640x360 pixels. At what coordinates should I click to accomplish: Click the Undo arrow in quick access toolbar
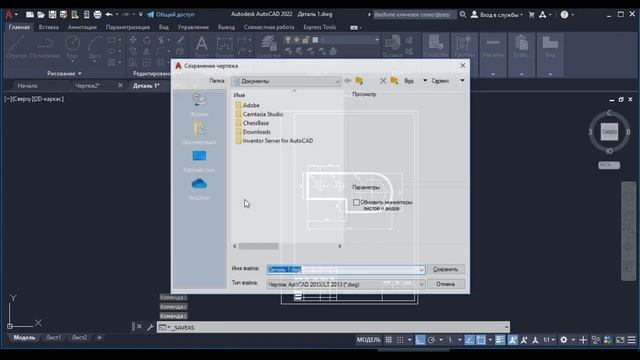(x=109, y=15)
